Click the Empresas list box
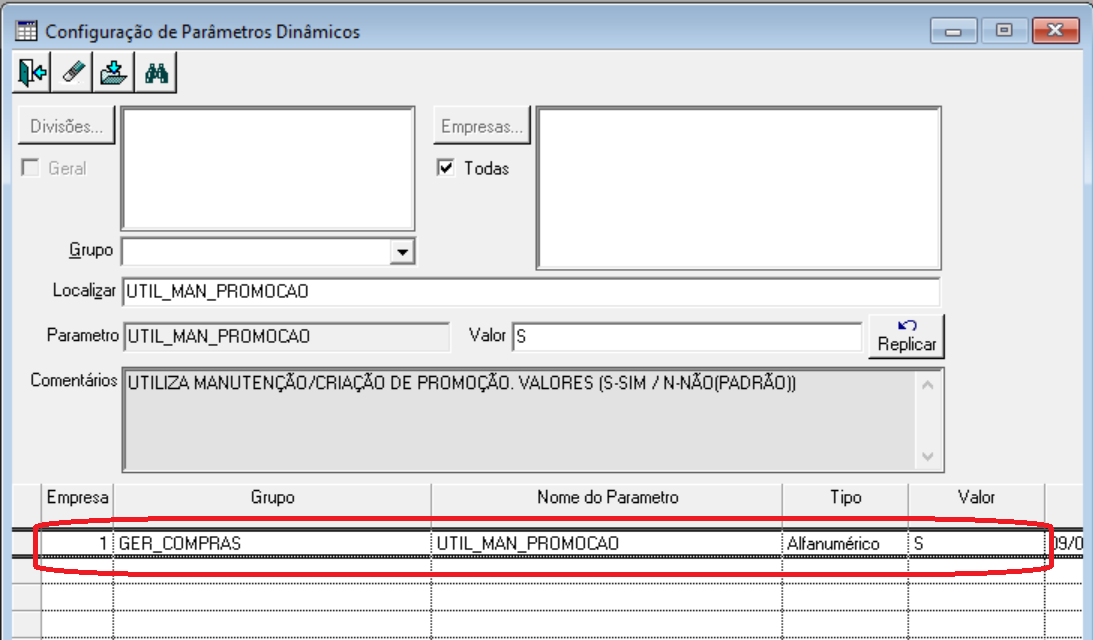This screenshot has width=1093, height=640. (x=739, y=188)
